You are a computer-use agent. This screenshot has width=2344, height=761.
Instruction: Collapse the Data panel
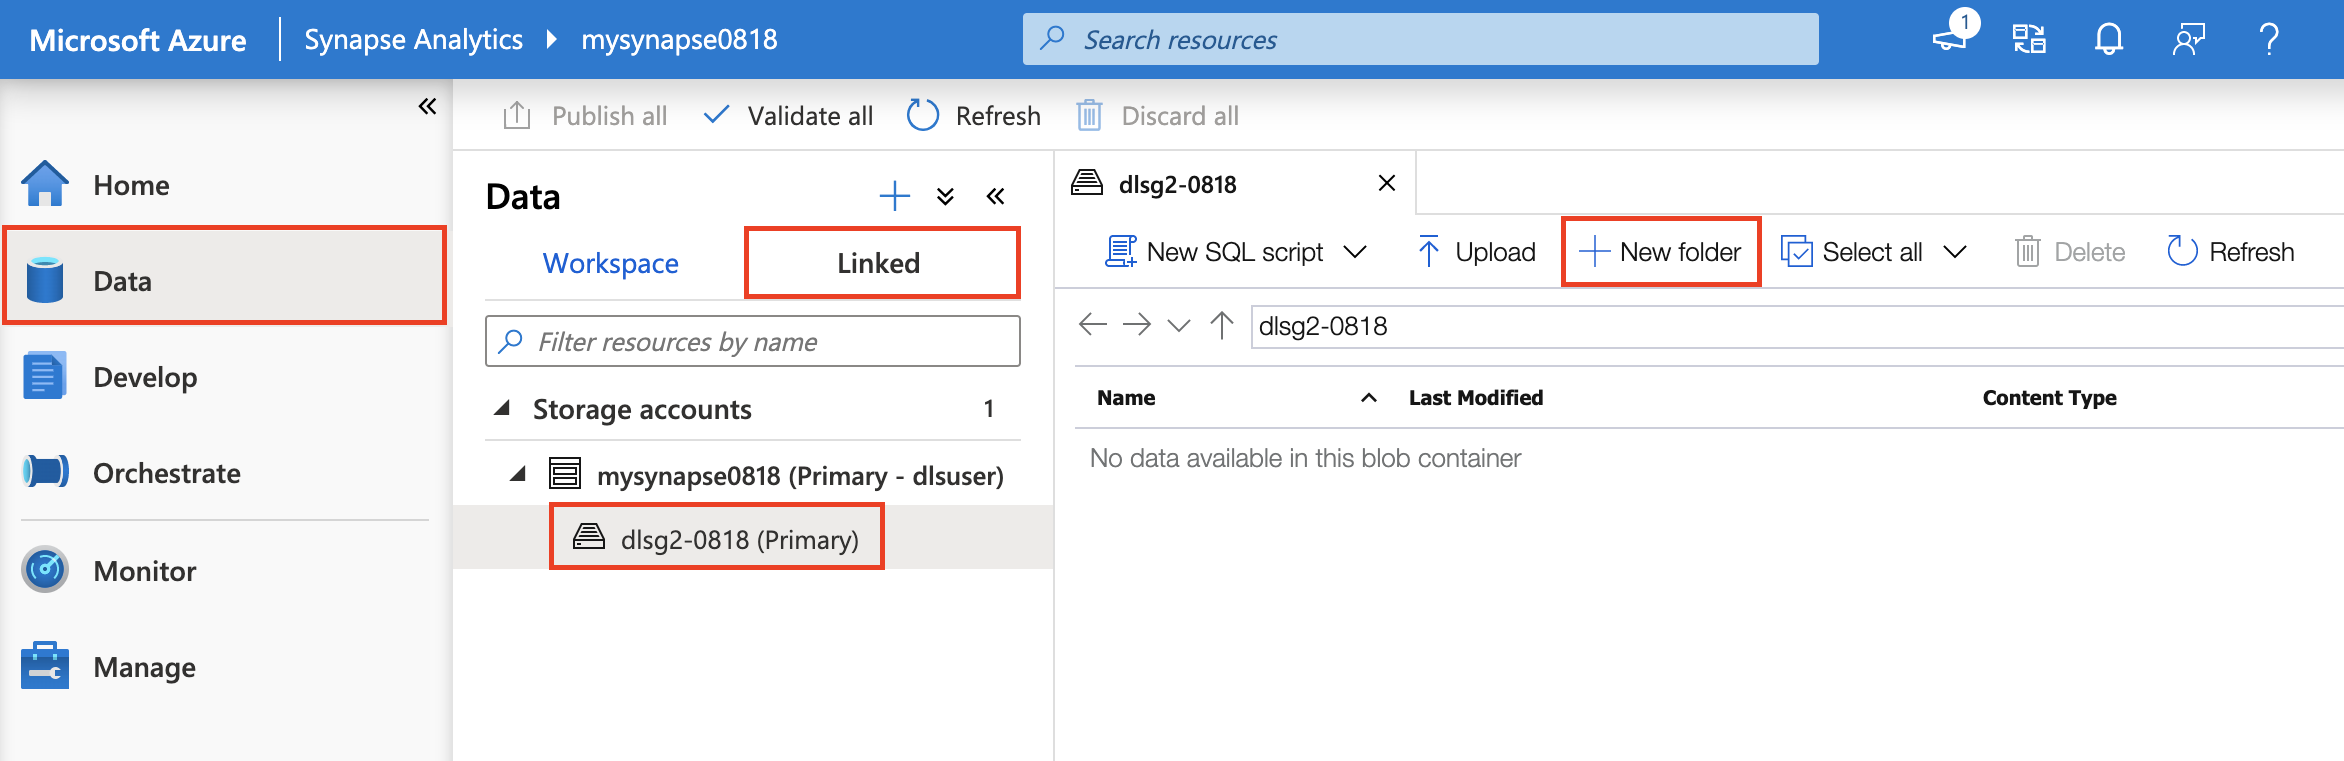[x=995, y=196]
